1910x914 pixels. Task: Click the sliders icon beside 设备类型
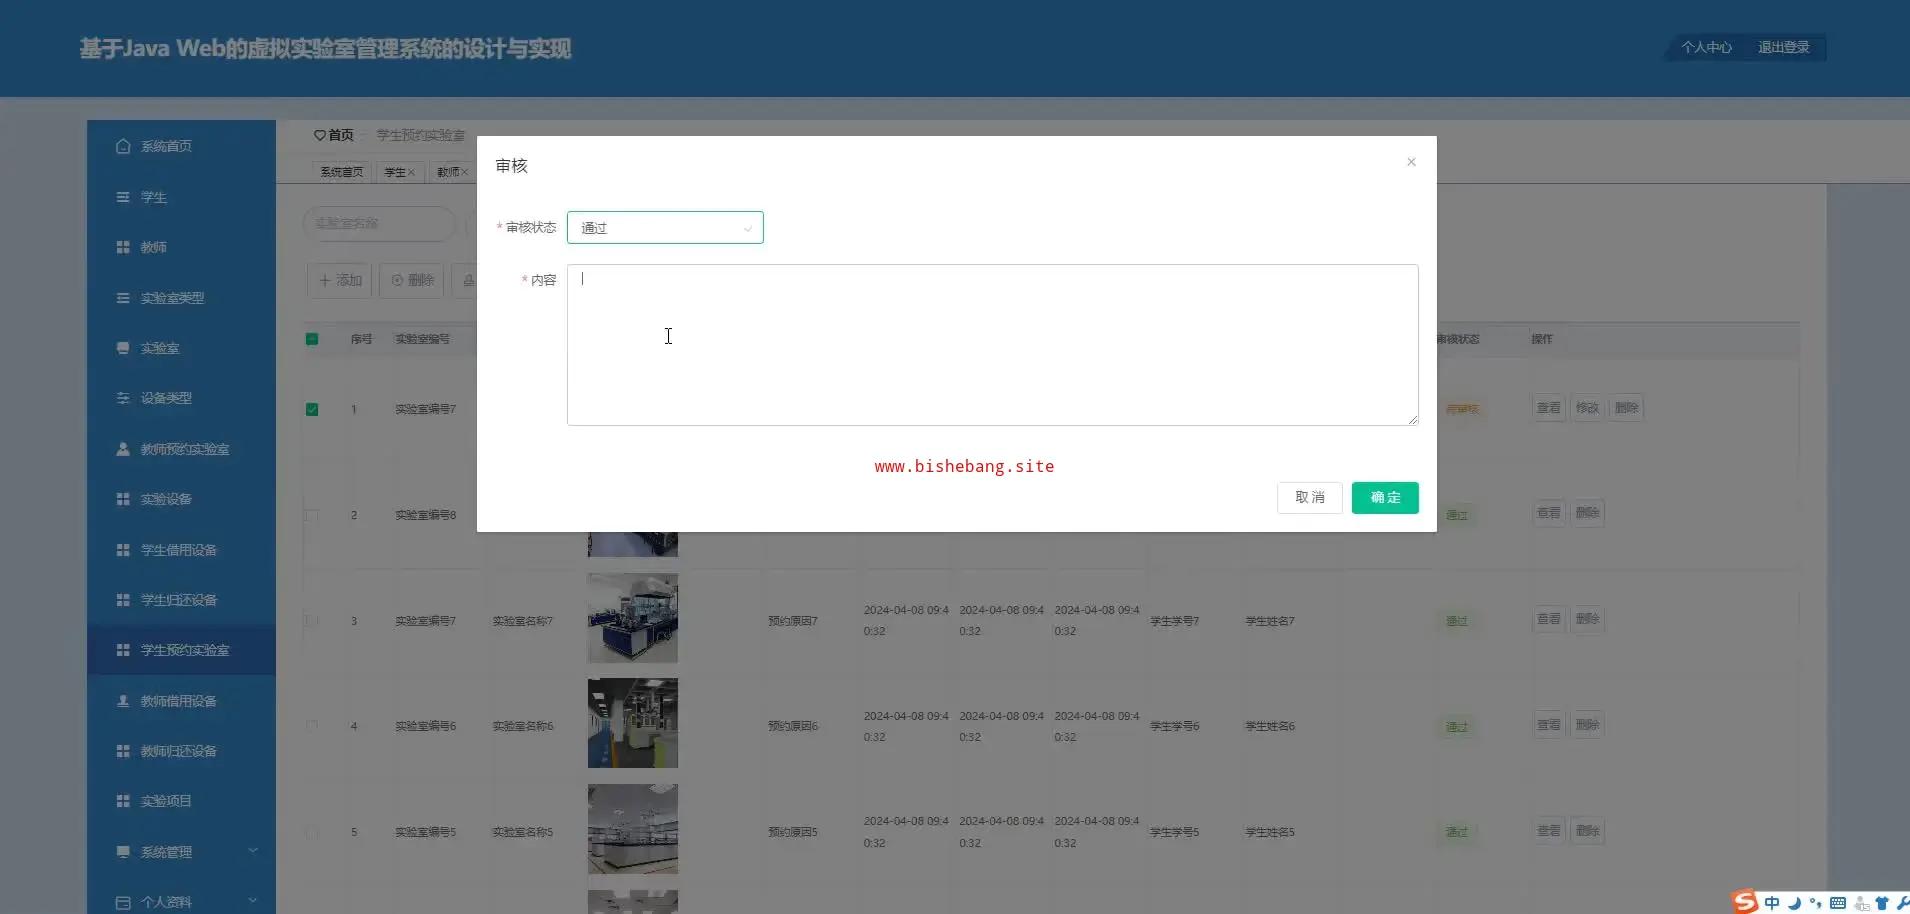(123, 398)
